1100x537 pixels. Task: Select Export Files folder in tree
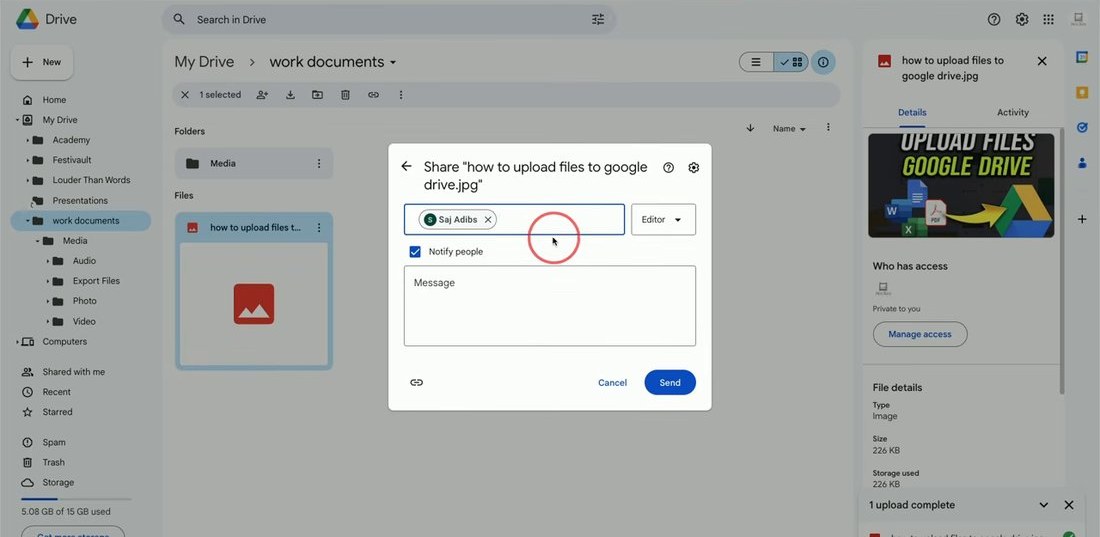point(96,281)
